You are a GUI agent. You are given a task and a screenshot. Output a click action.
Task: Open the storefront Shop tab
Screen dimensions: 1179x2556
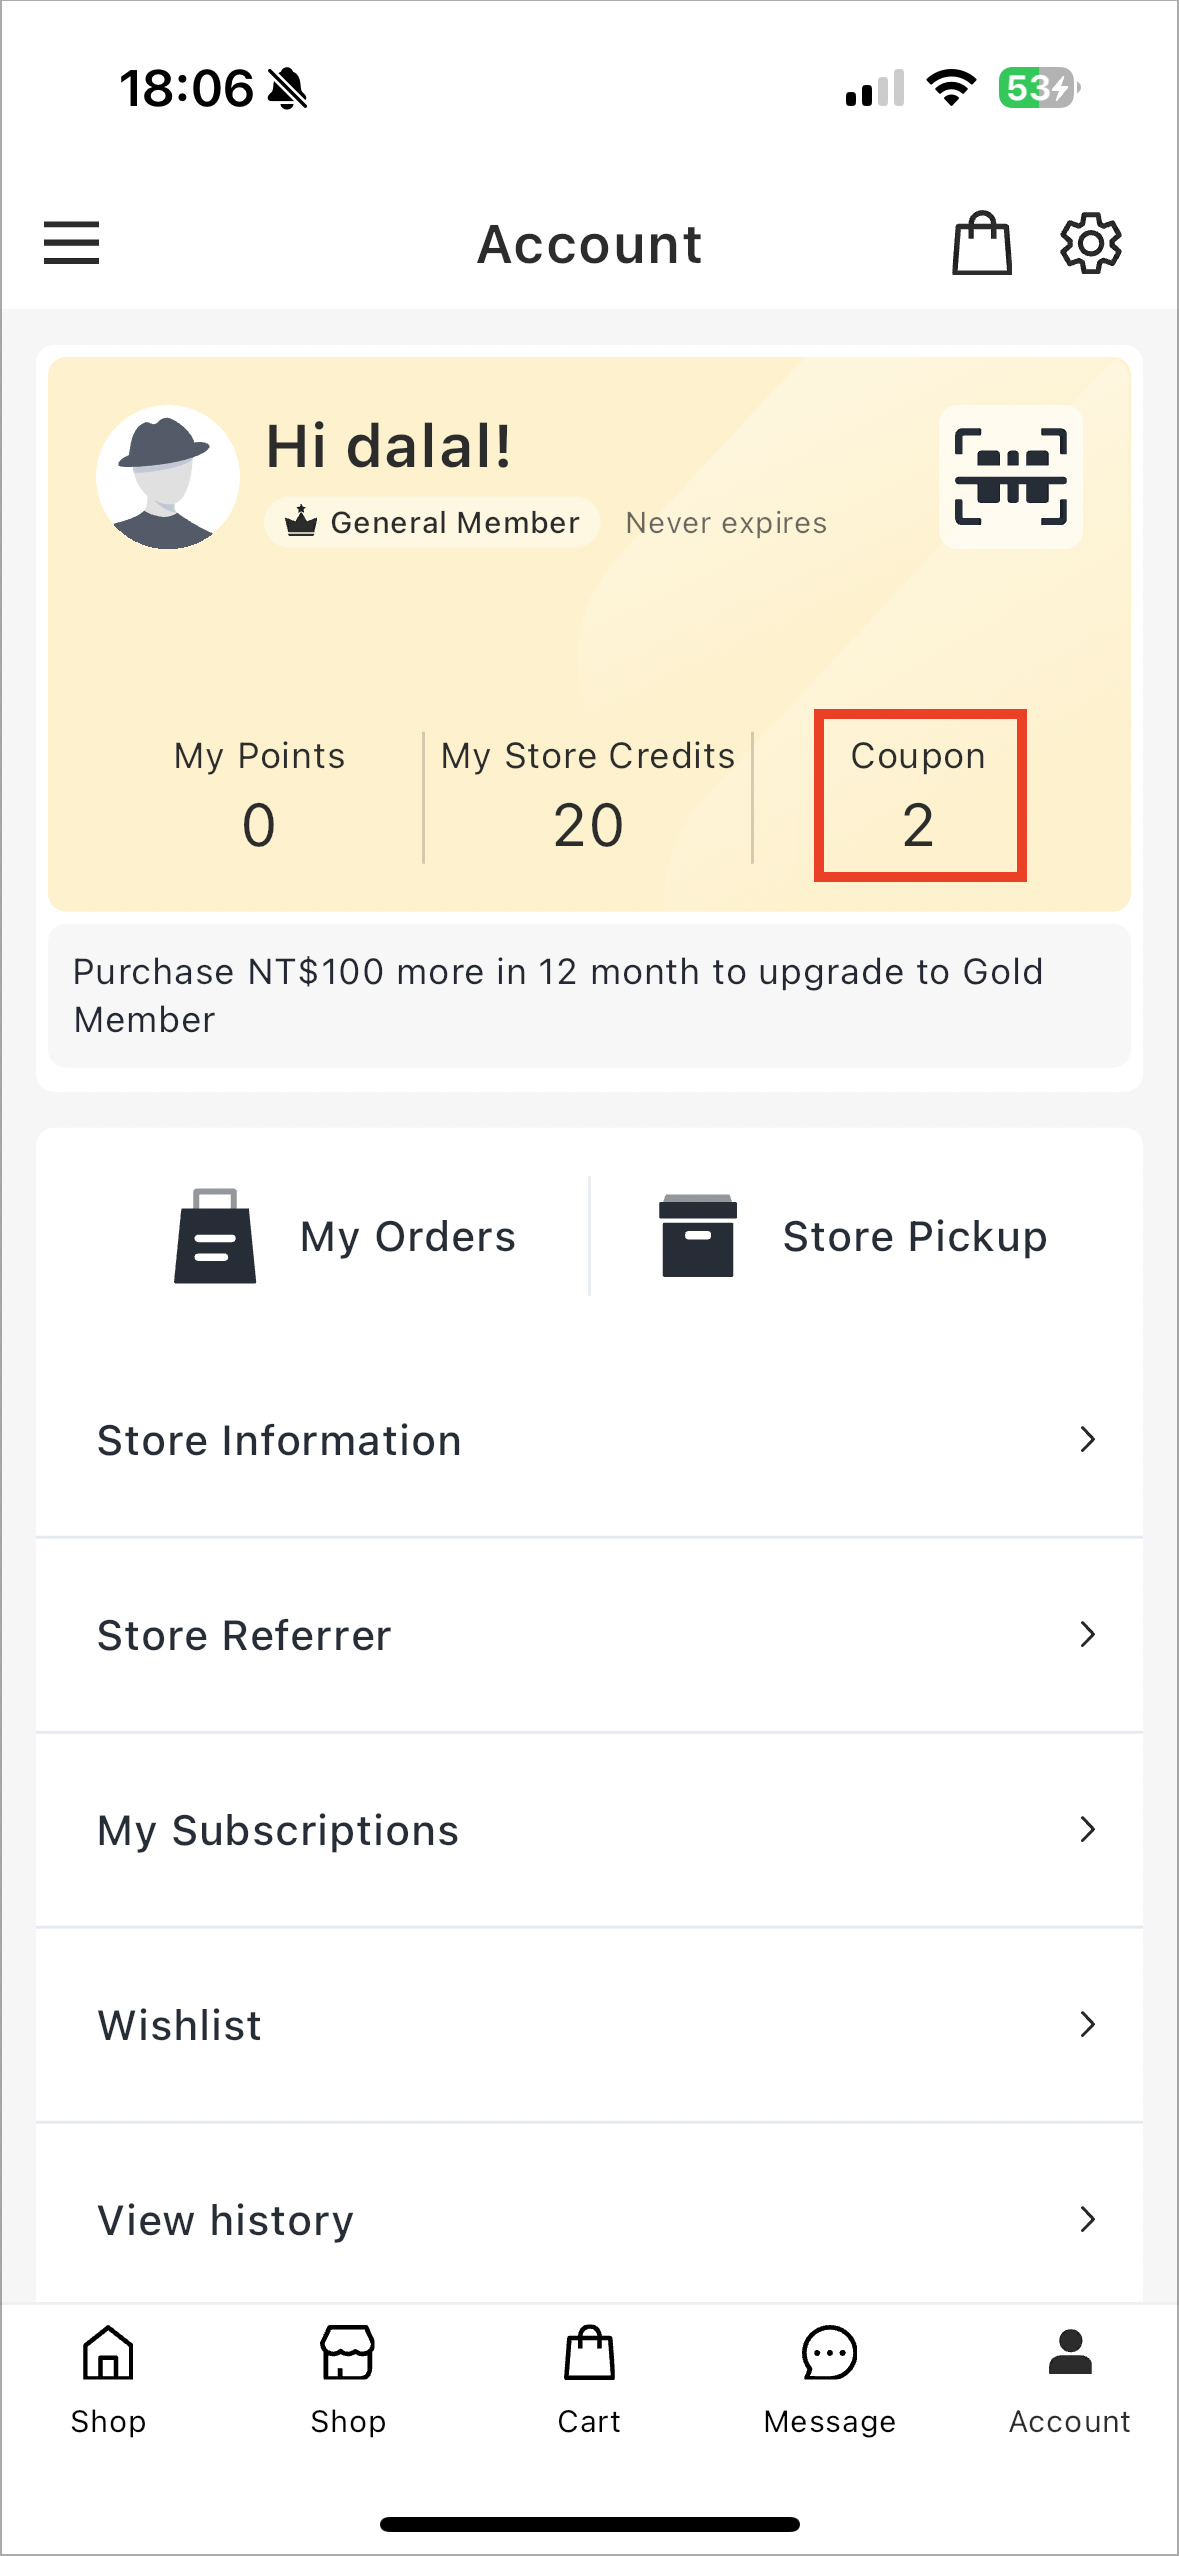tap(348, 2380)
